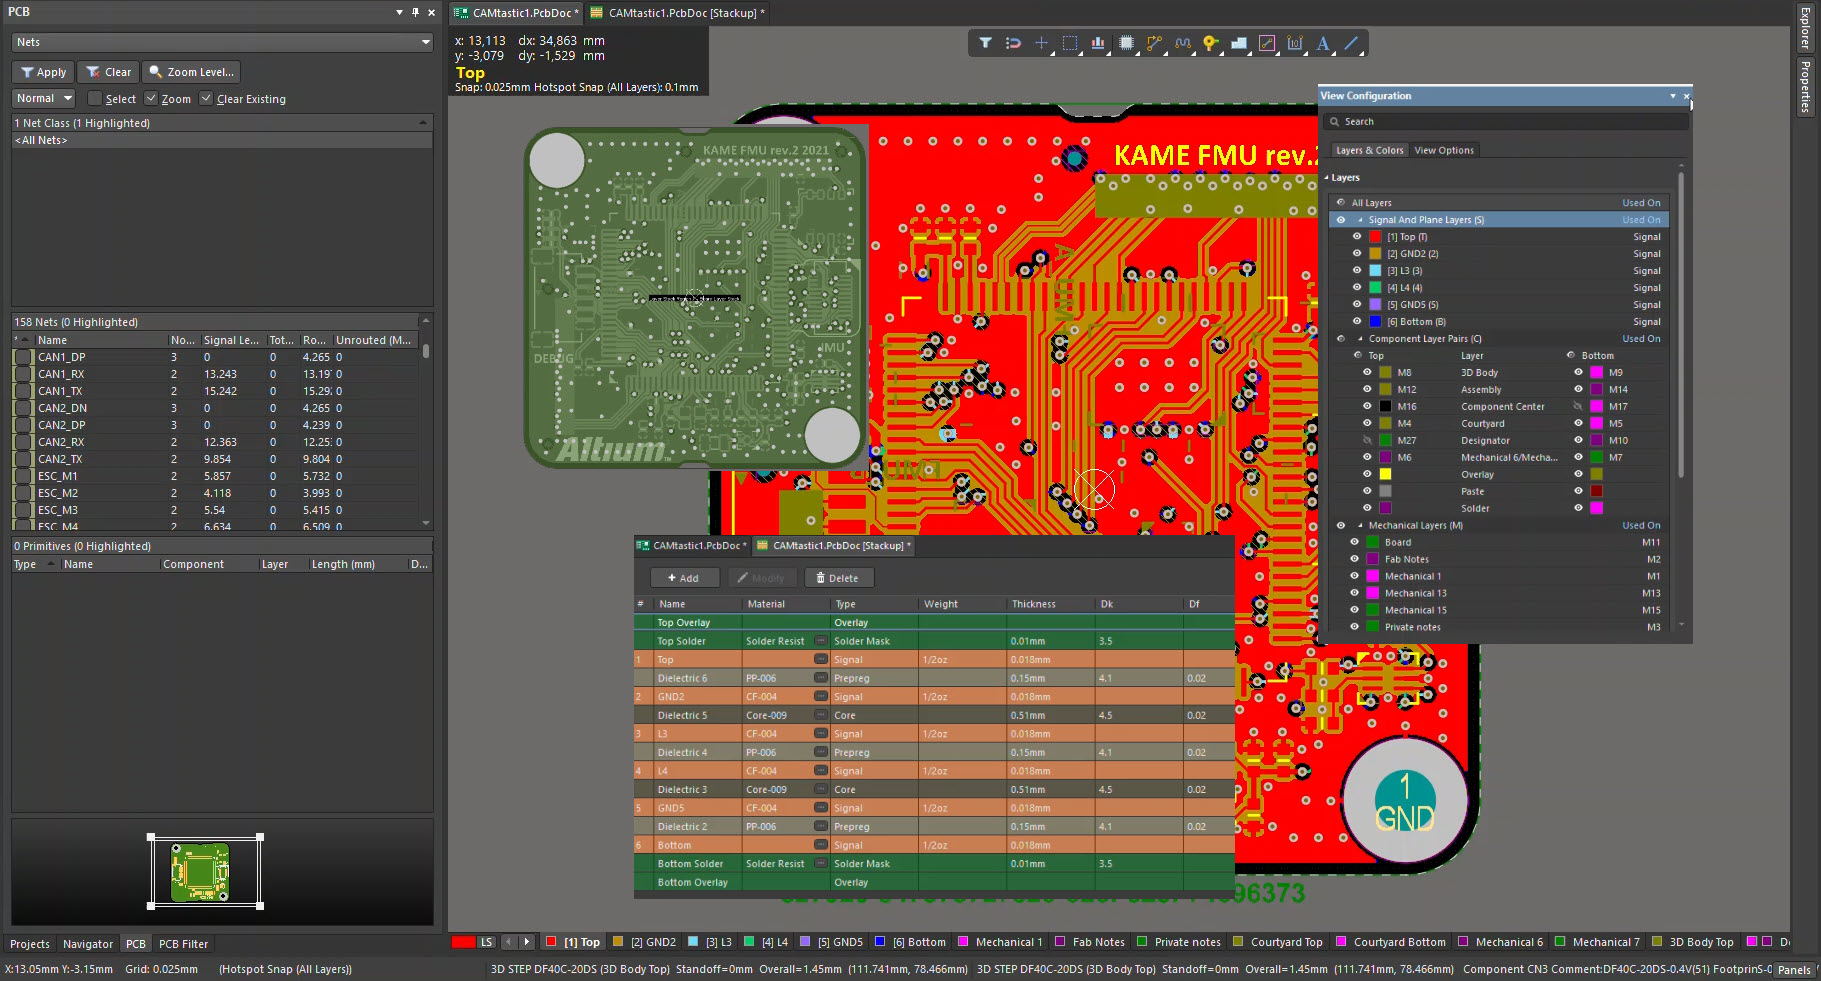Click the Clear filter button
1821x981 pixels.
point(108,72)
